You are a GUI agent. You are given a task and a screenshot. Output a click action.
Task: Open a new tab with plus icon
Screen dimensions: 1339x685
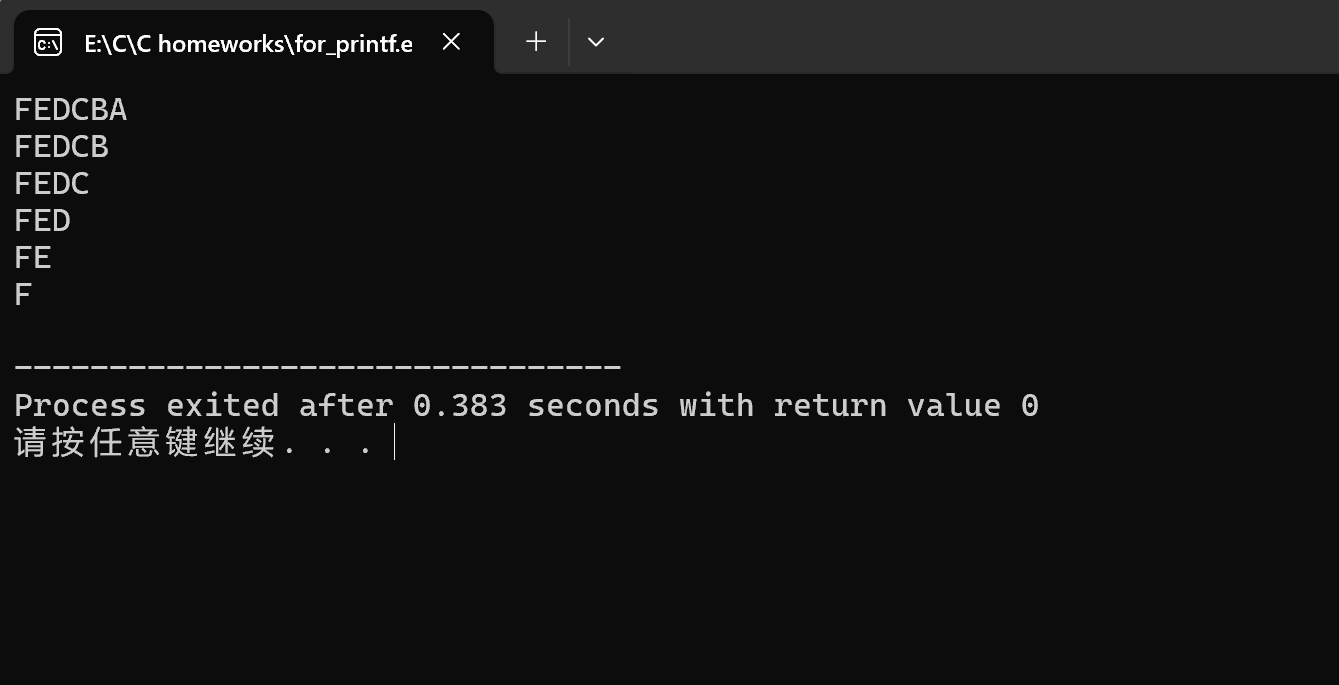pos(536,42)
